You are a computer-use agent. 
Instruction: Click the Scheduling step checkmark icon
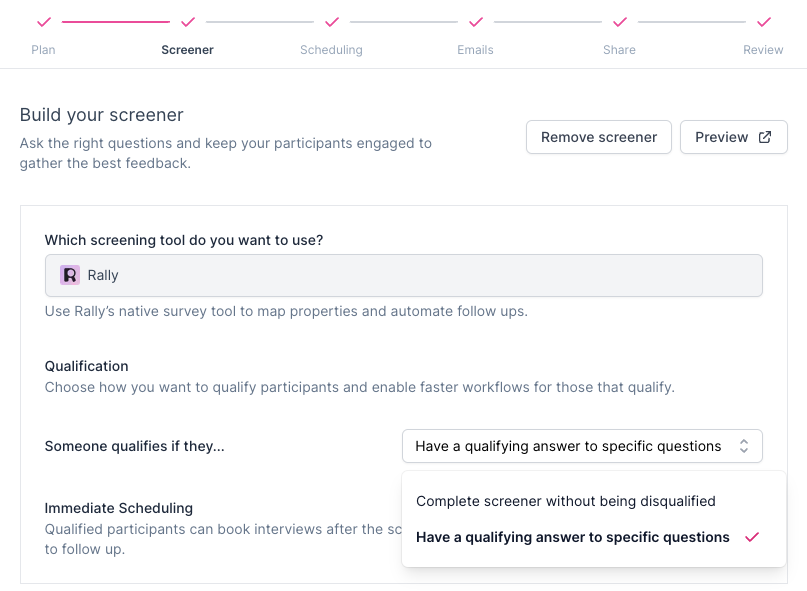tap(331, 21)
